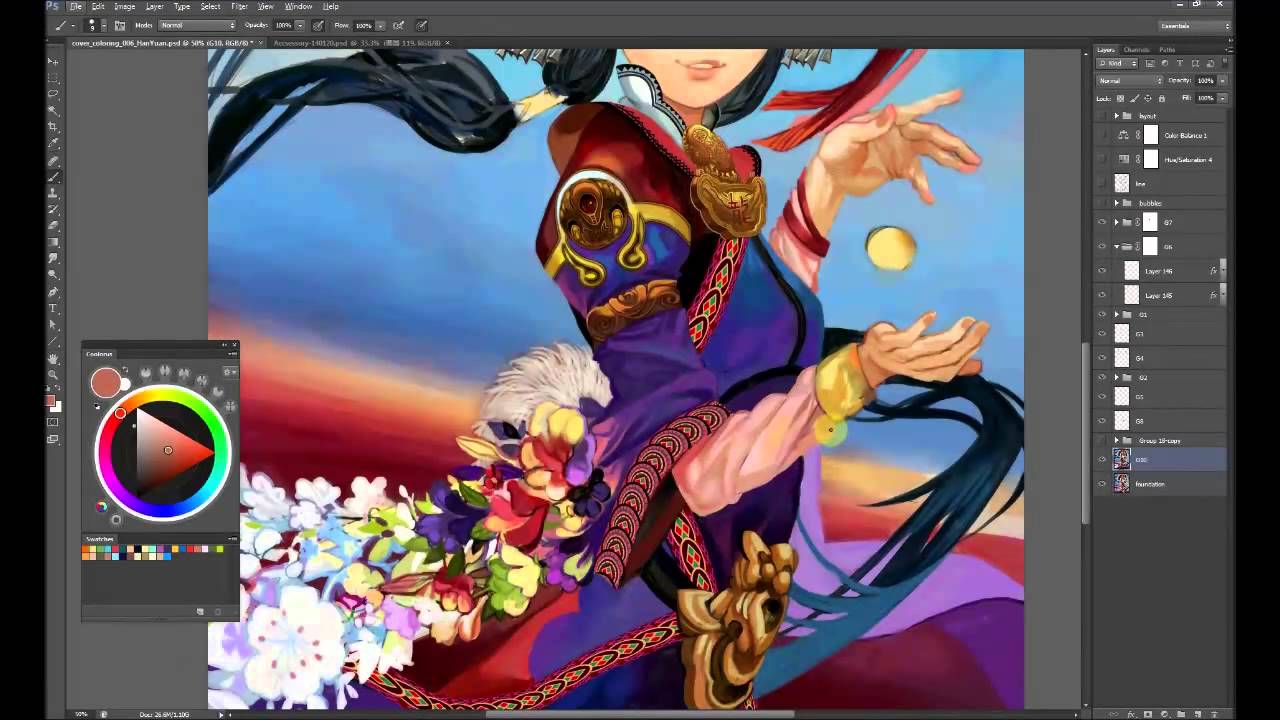Toggle the Brush panel icon in options bar
Viewport: 1280px width, 720px height.
(120, 25)
